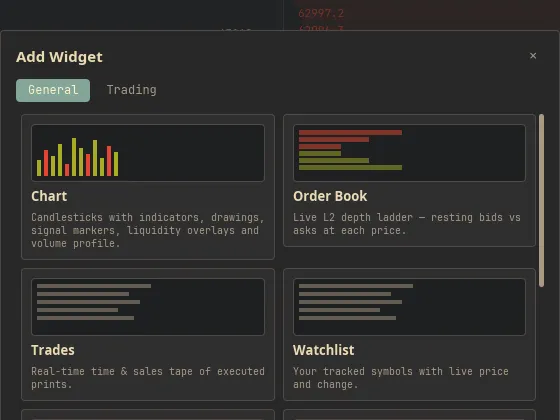The height and width of the screenshot is (420, 560).
Task: Click the 62997.2 price in background
Action: [x=321, y=13]
